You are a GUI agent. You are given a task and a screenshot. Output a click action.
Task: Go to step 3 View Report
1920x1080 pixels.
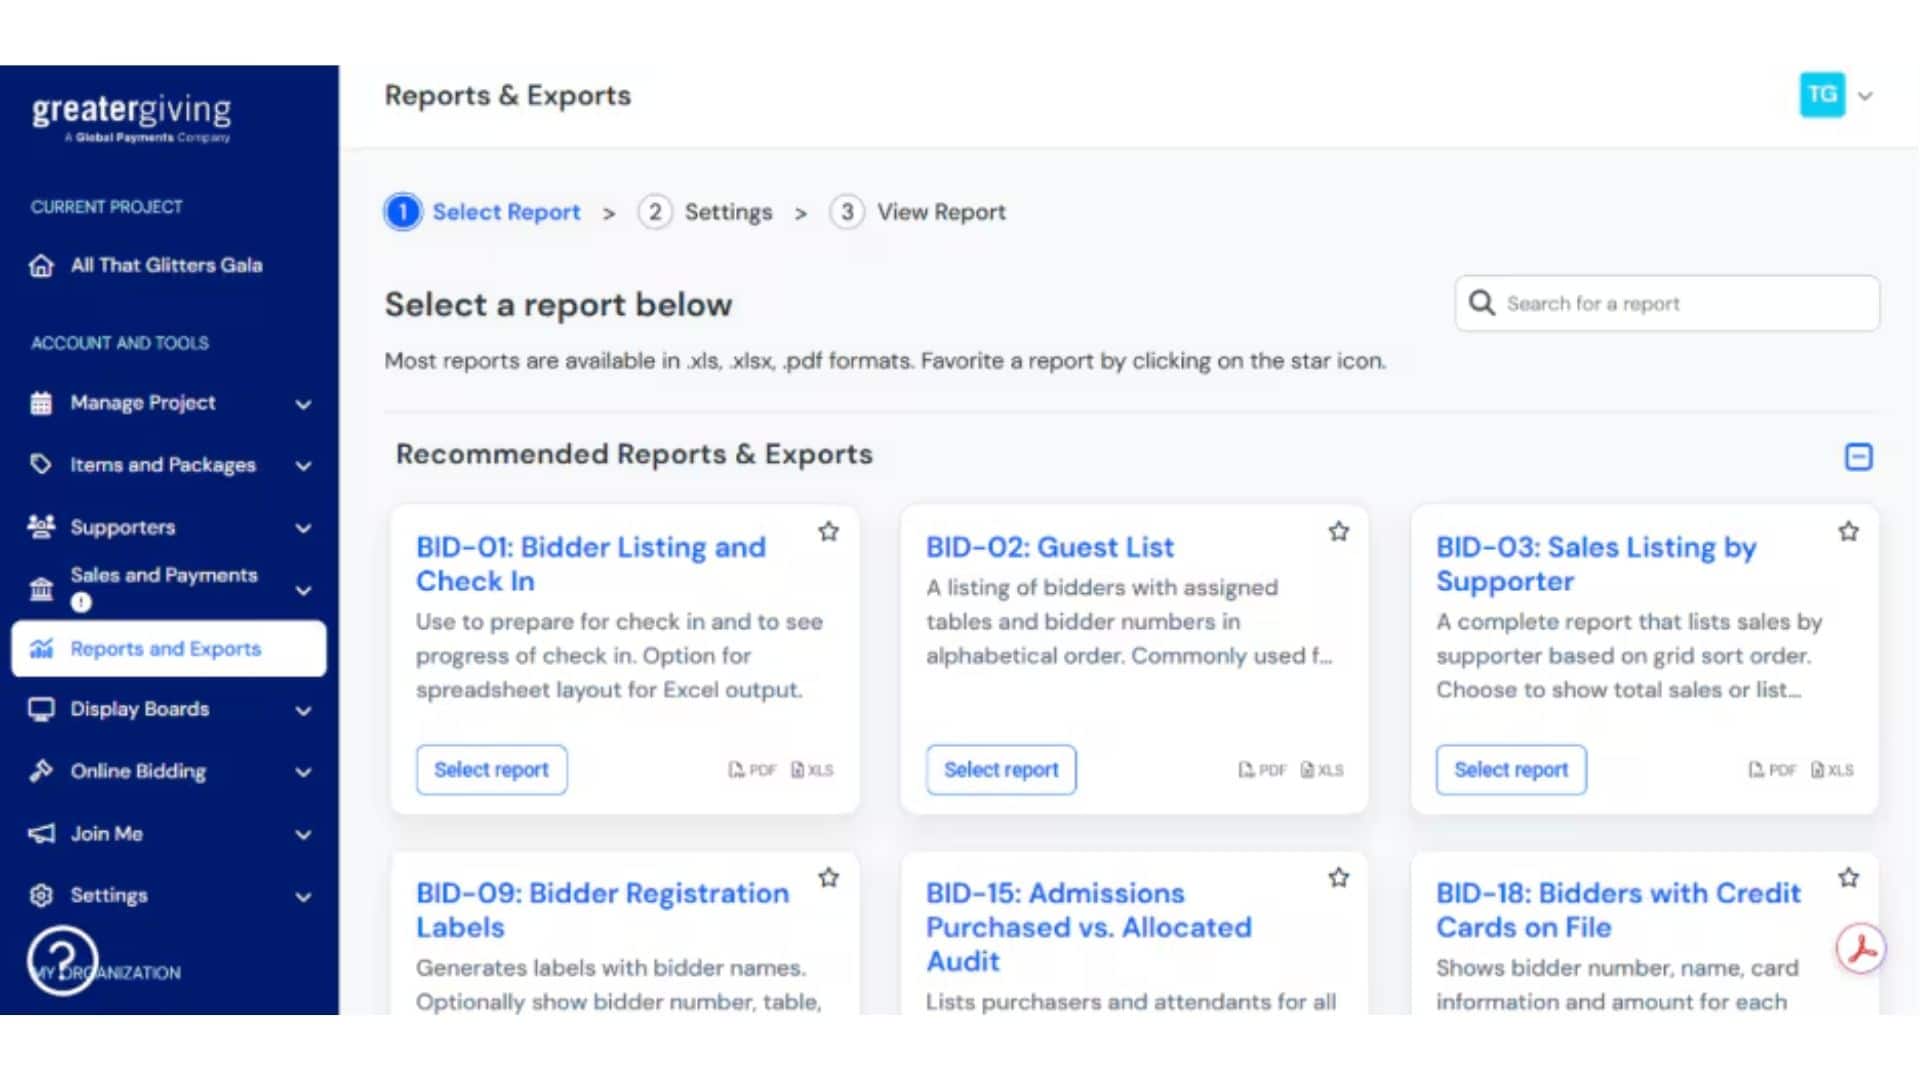pyautogui.click(x=918, y=212)
